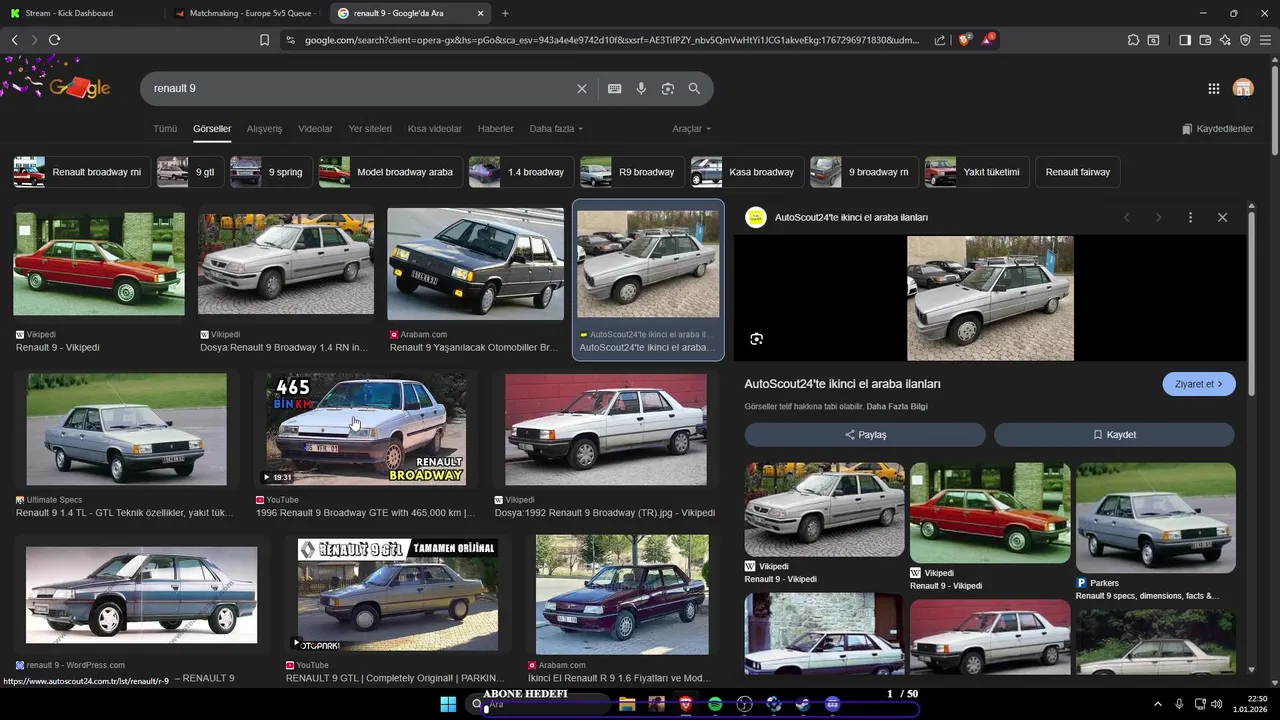Select the Kısa videolar search tab
The image size is (1280, 720).
tap(435, 129)
